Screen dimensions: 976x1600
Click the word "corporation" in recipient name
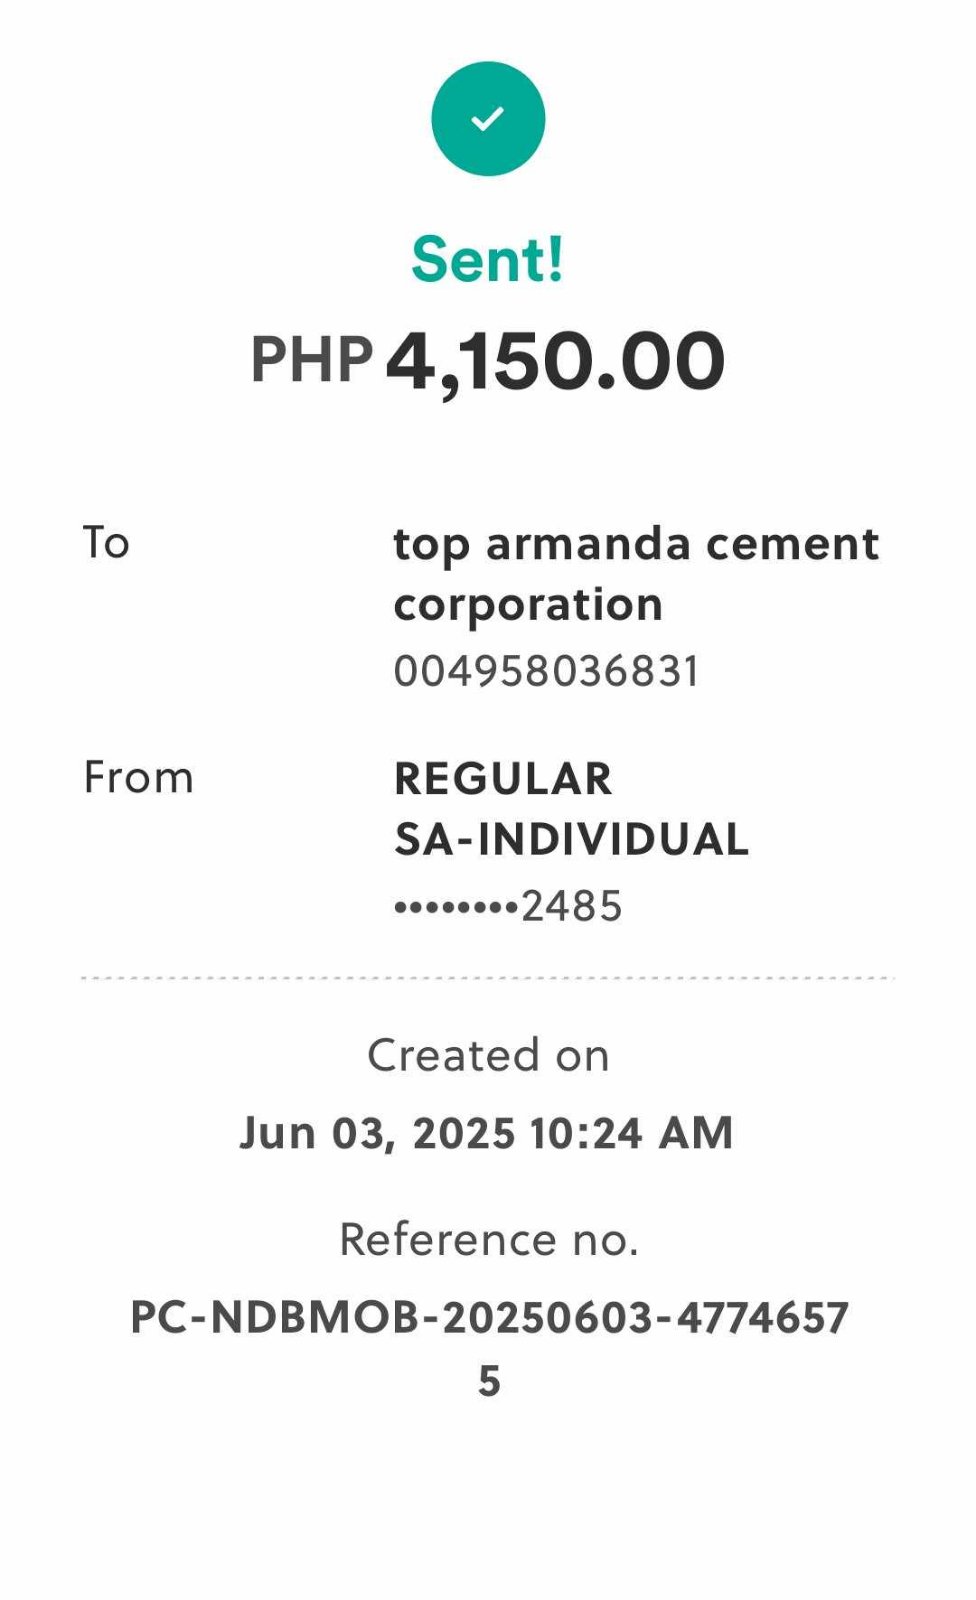point(528,605)
